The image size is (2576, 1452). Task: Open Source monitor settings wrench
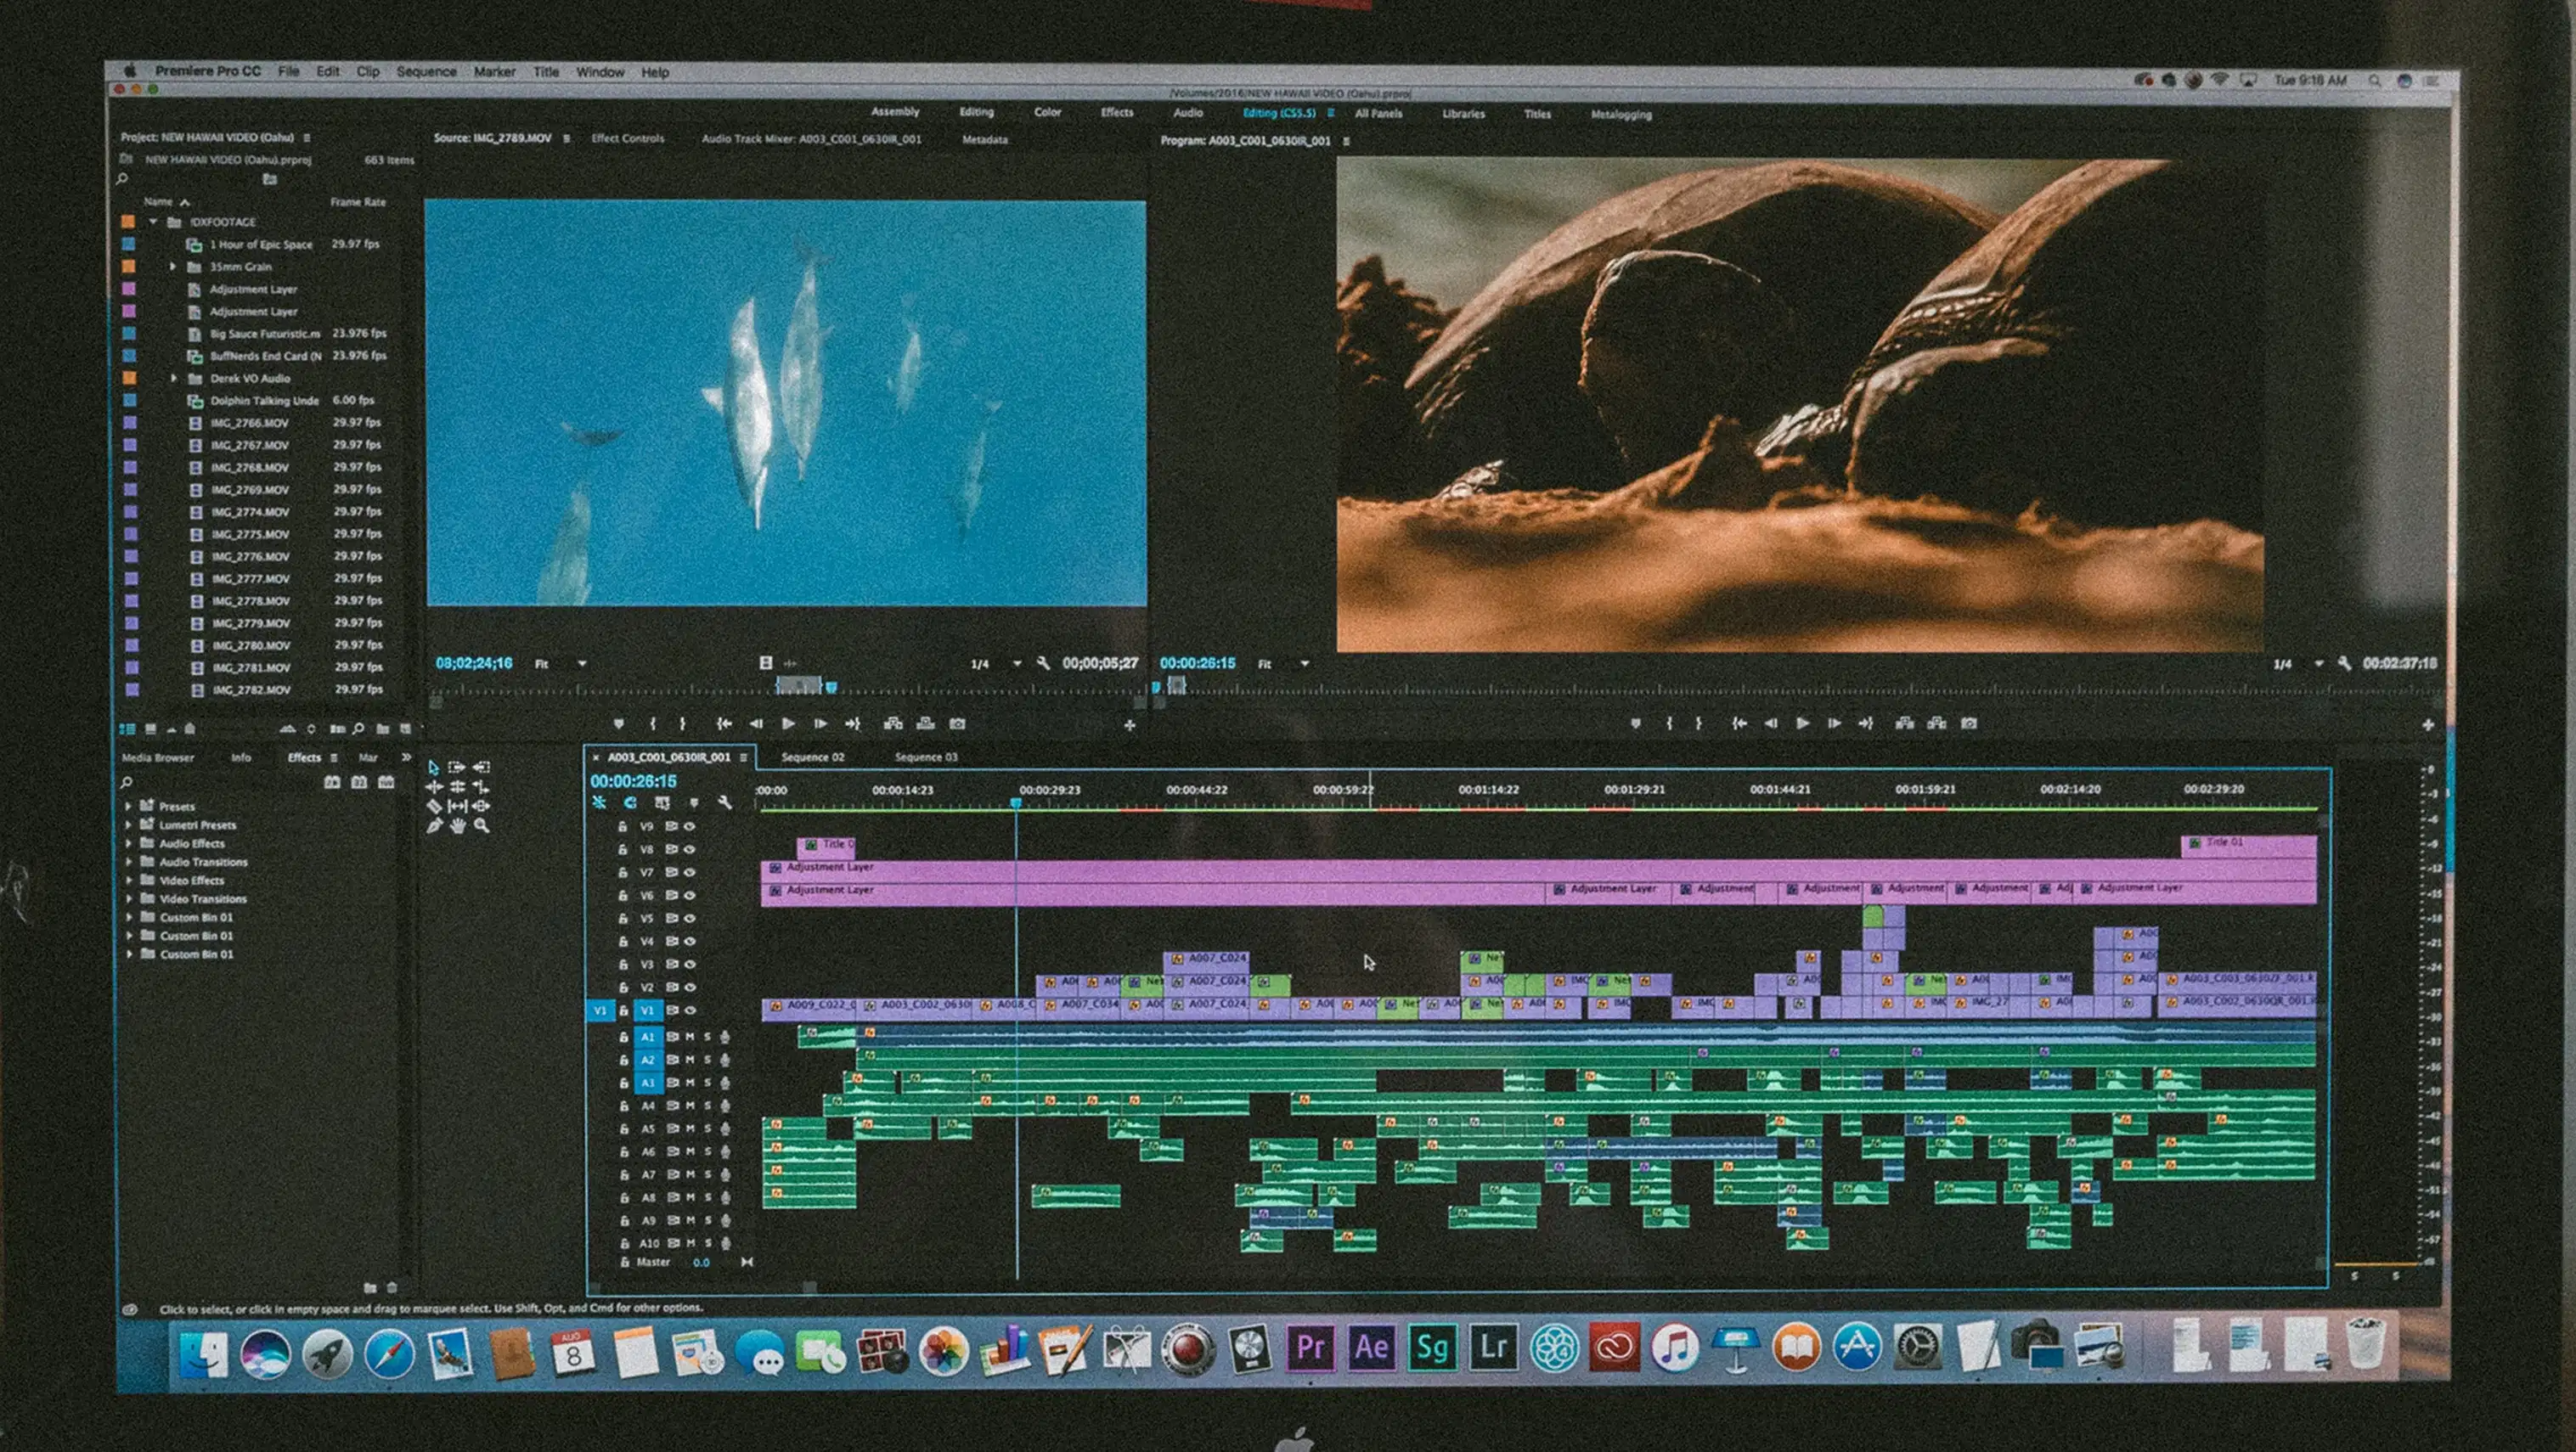tap(1042, 663)
